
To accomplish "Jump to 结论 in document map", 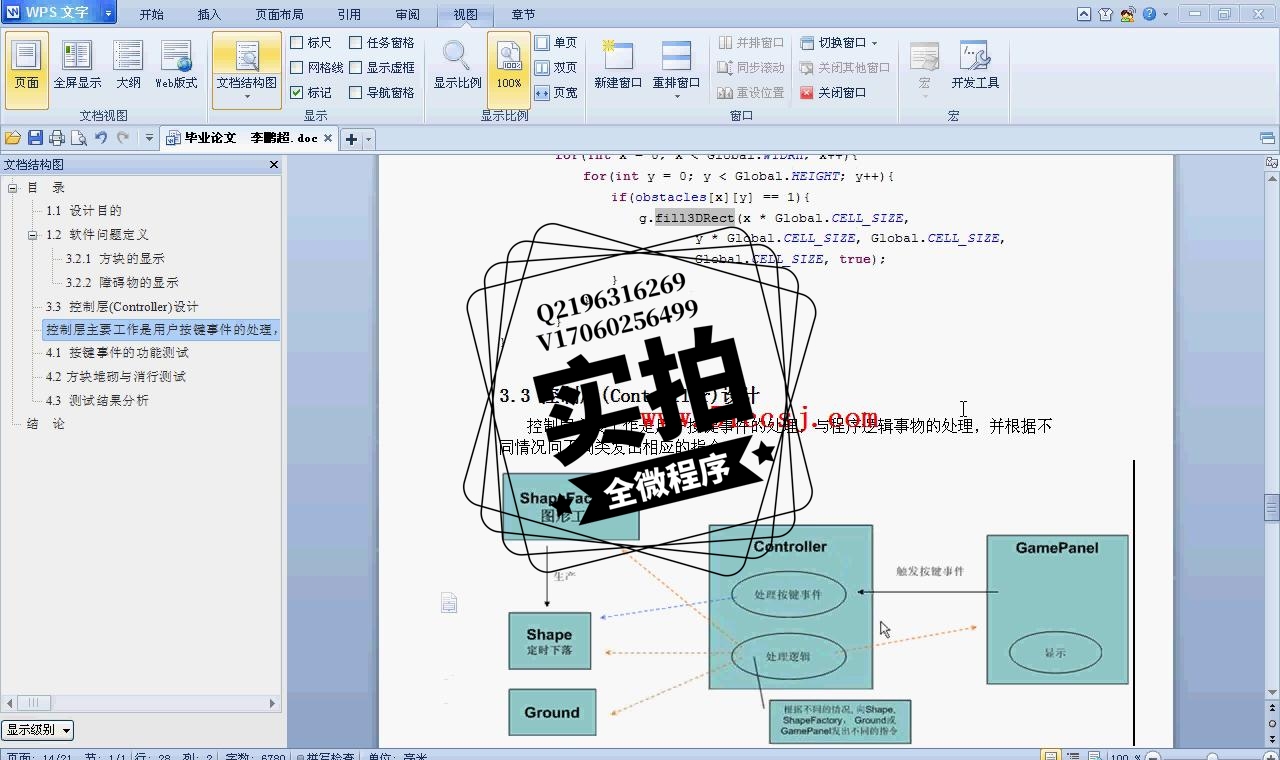I will [x=46, y=424].
